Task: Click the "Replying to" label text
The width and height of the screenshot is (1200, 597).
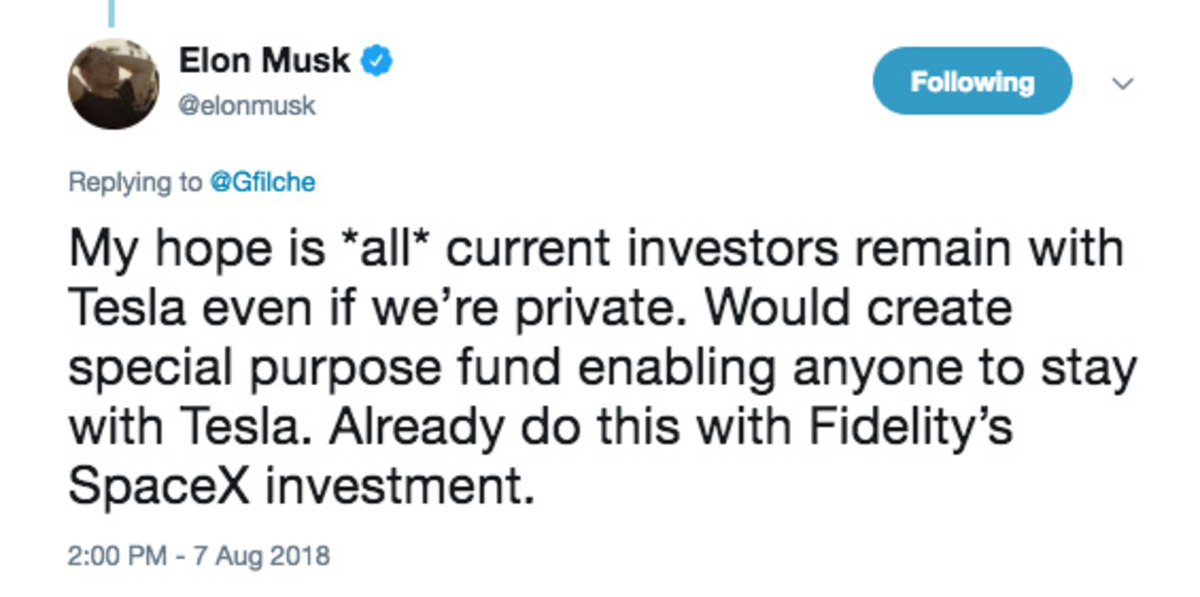Action: pos(134,183)
